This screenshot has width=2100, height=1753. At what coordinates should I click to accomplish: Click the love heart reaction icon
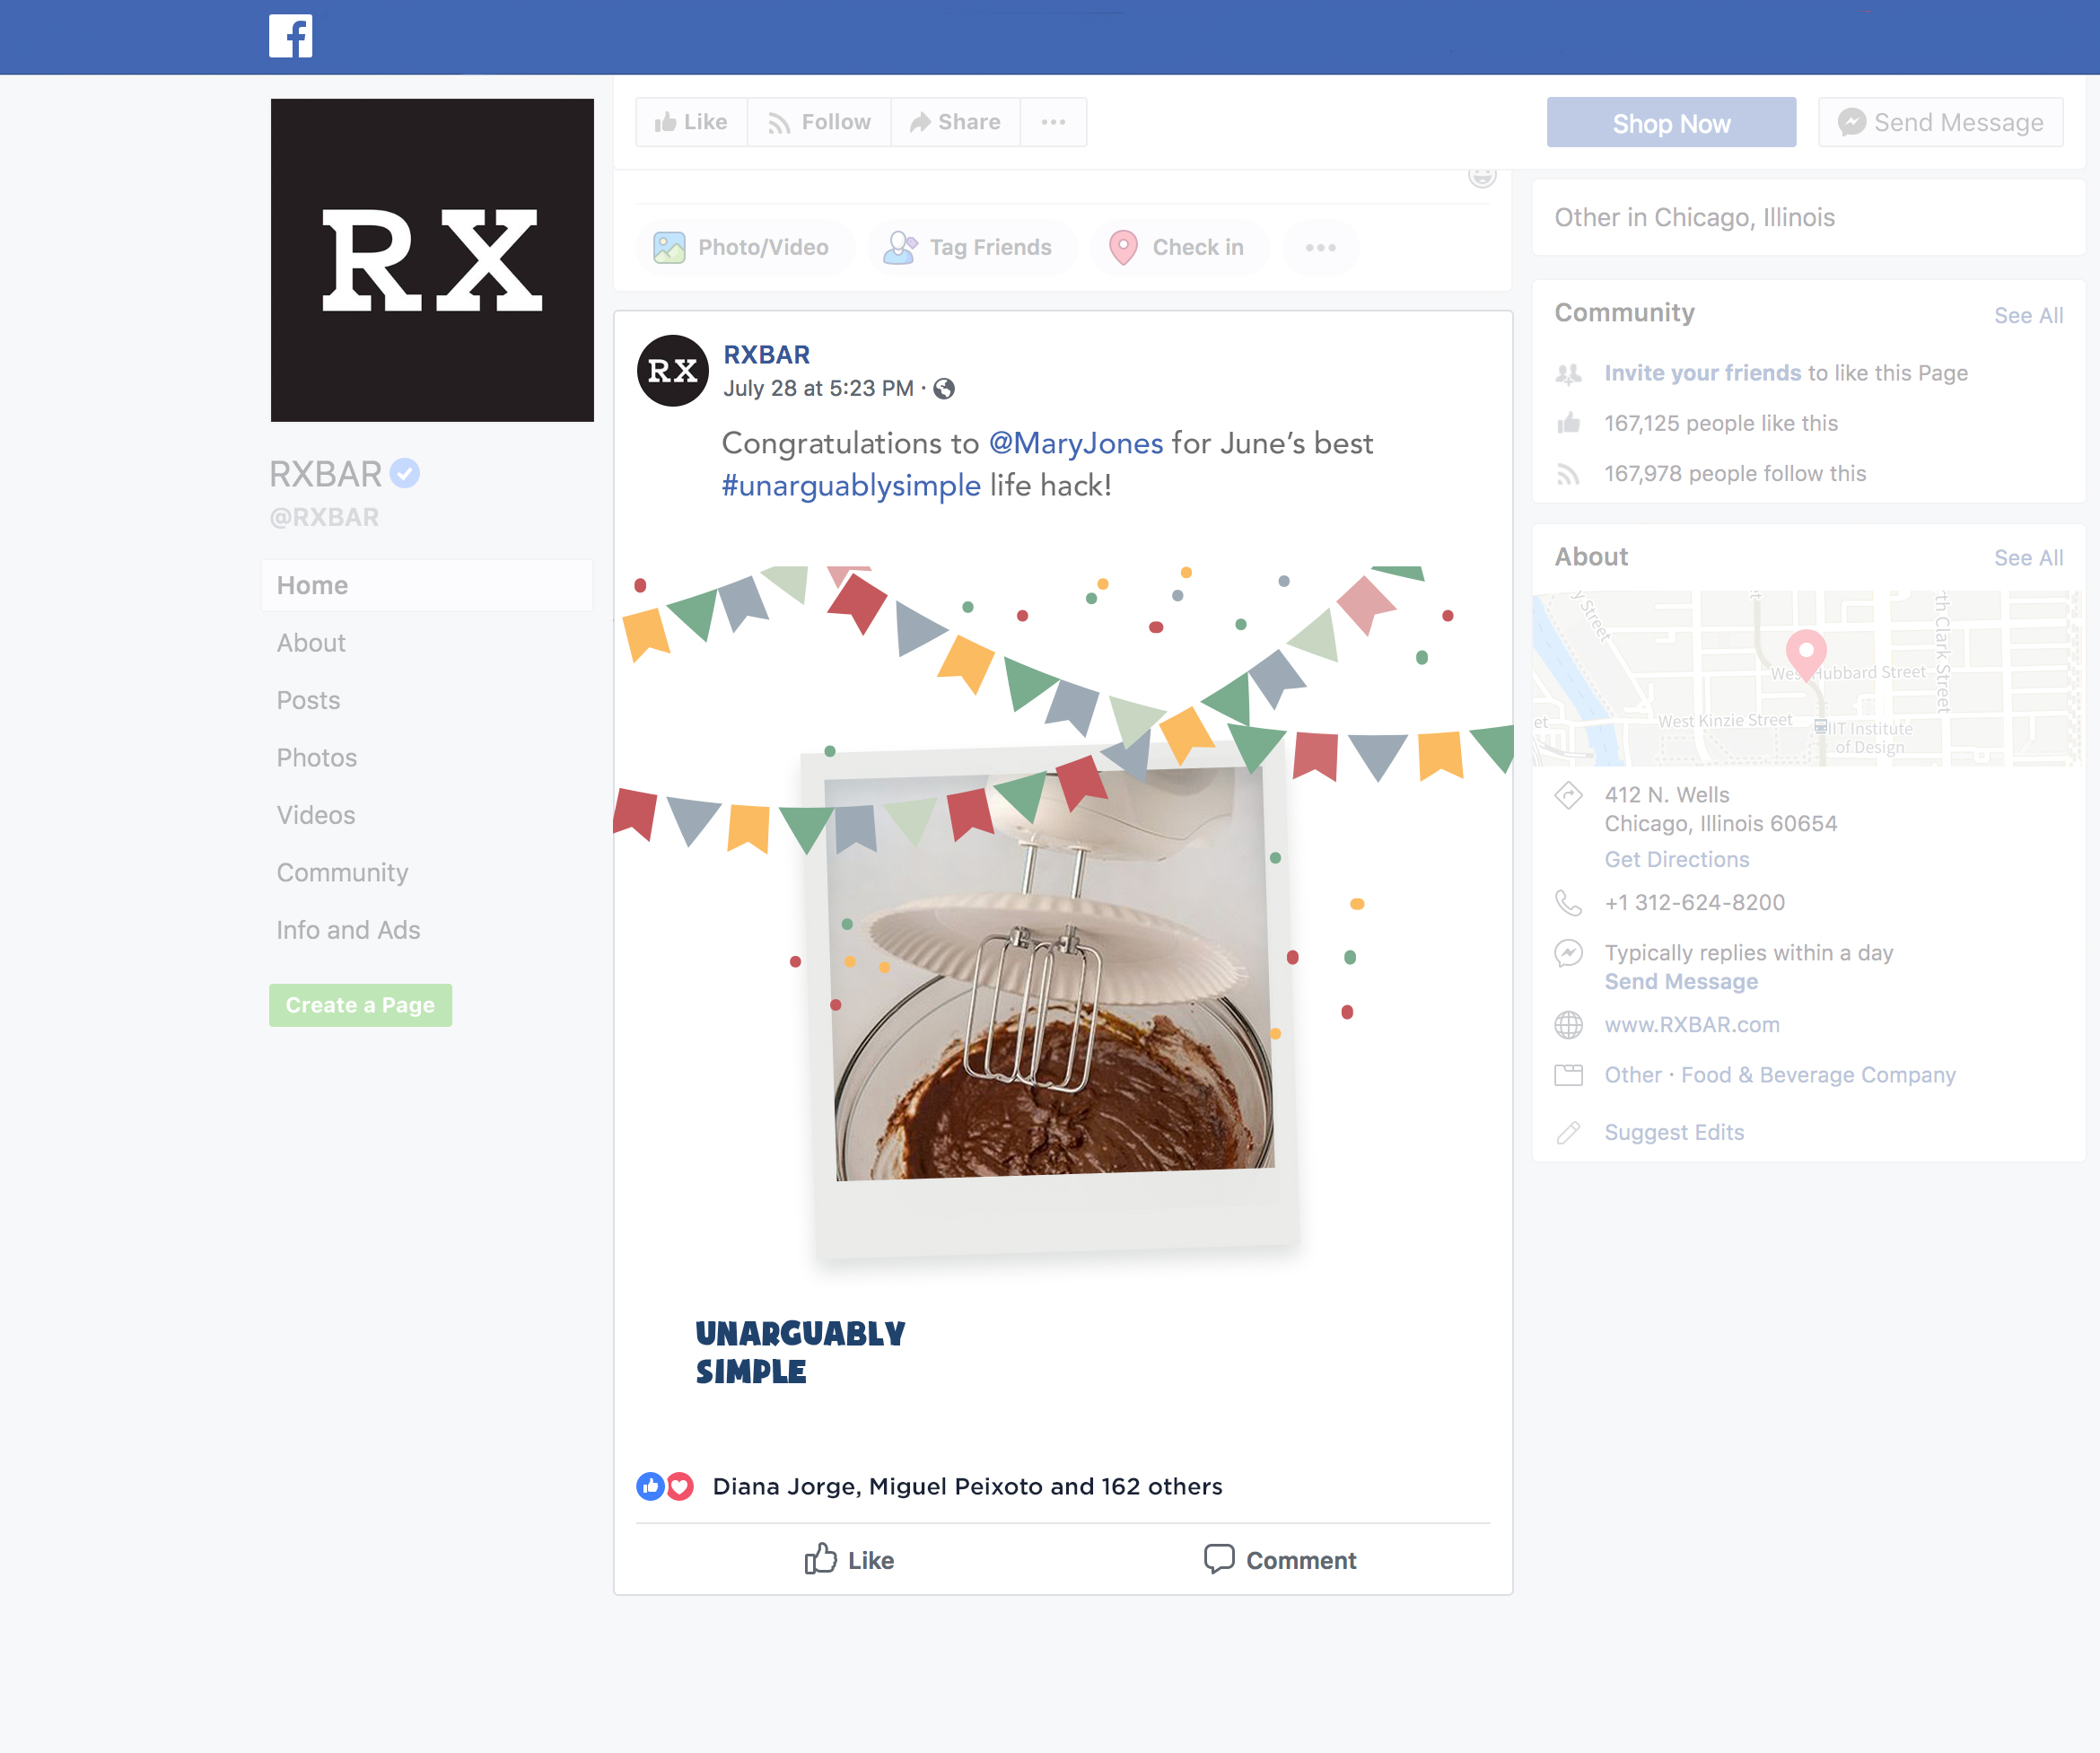click(x=680, y=1486)
